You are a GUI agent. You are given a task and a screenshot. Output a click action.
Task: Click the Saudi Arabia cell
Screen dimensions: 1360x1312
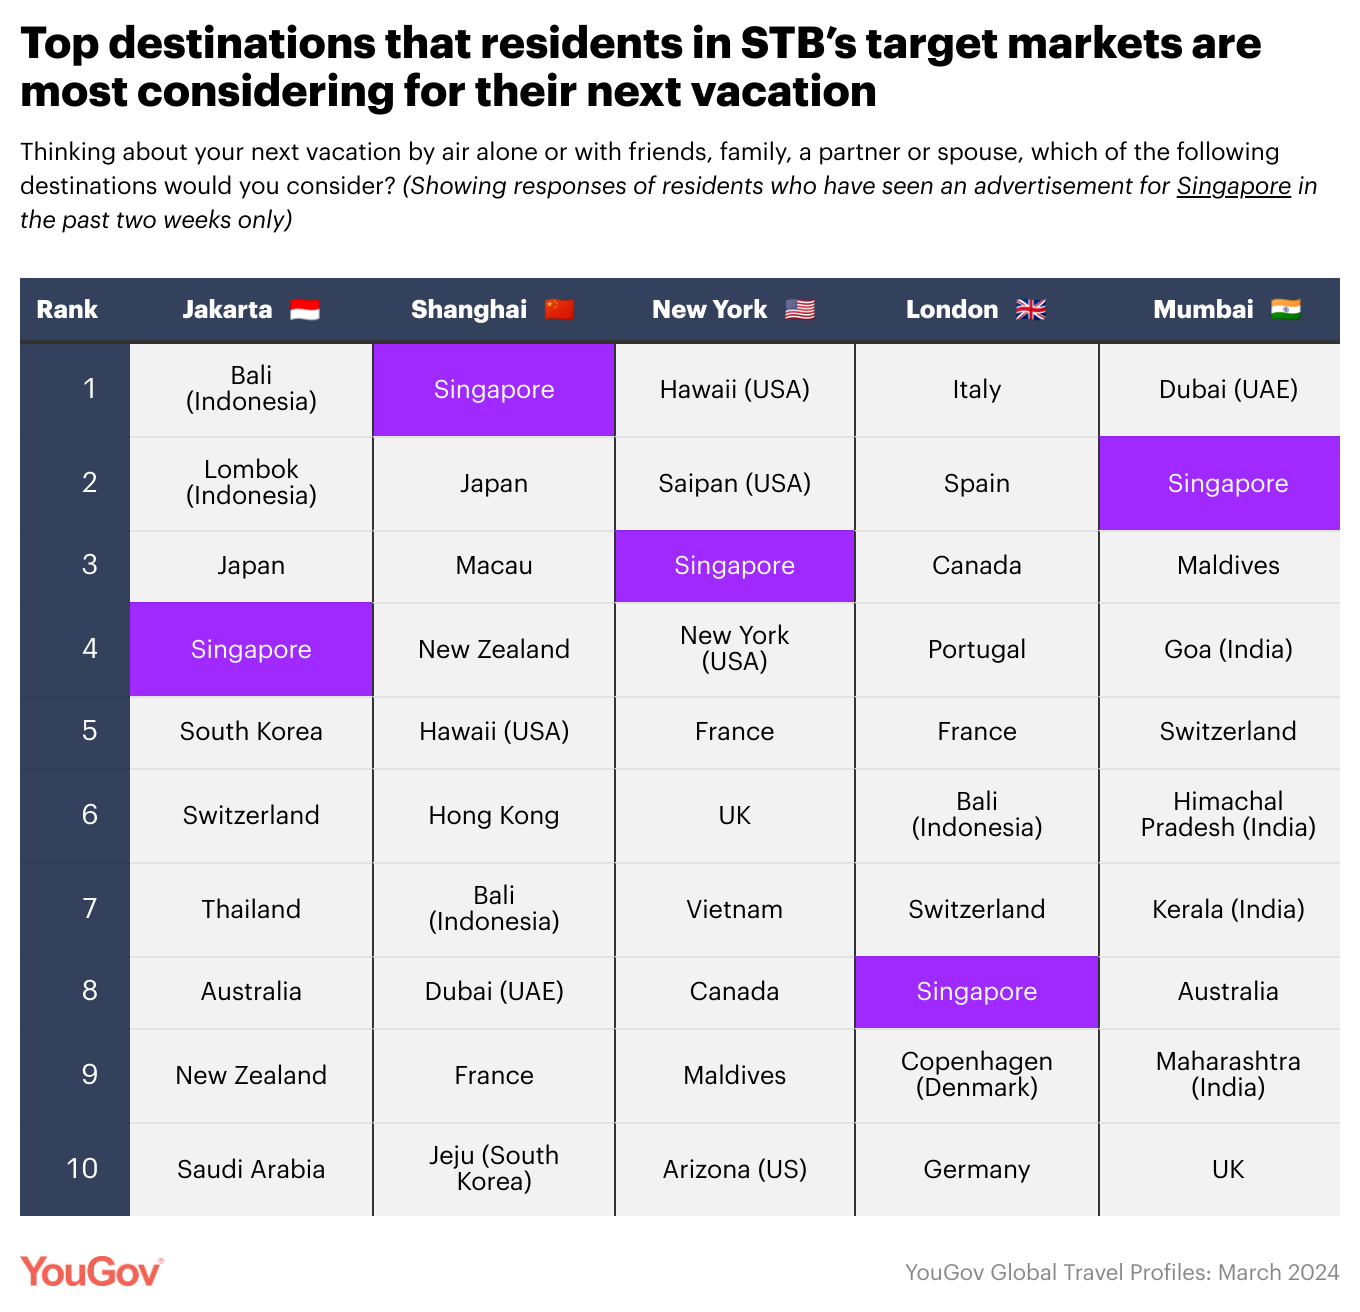(x=251, y=1170)
